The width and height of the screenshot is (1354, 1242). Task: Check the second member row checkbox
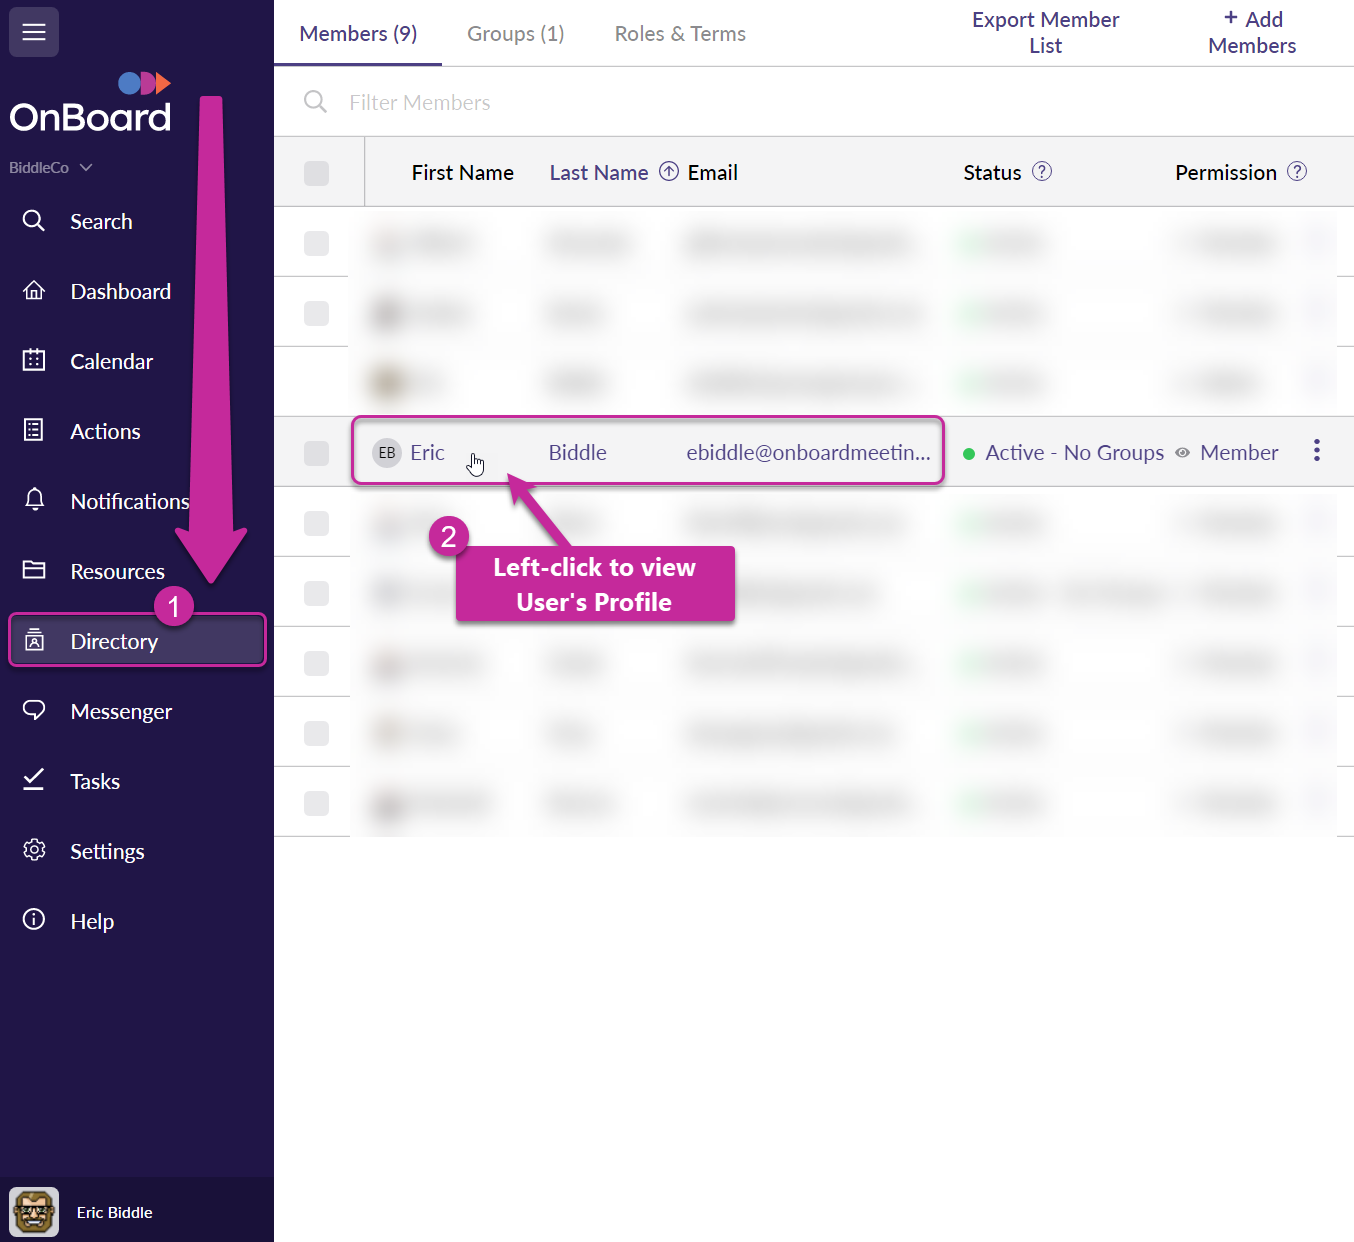tap(316, 313)
